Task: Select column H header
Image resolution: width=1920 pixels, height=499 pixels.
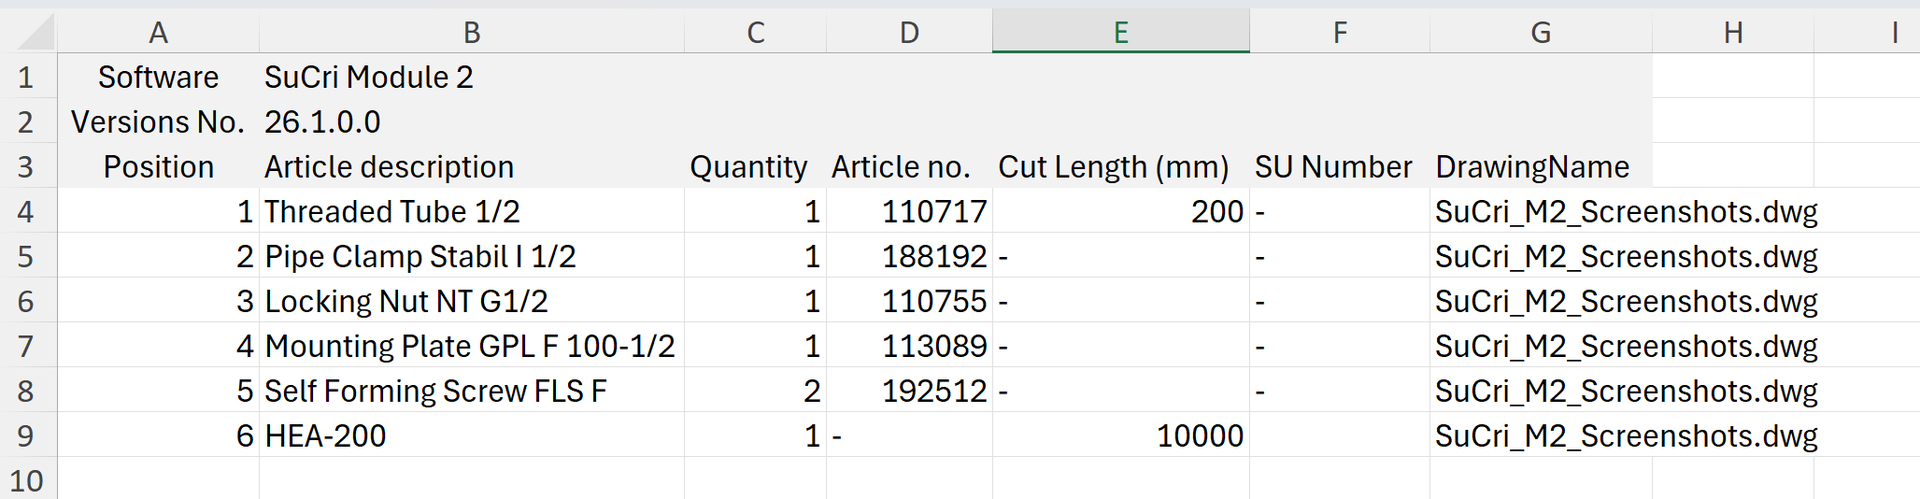Action: pyautogui.click(x=1733, y=33)
